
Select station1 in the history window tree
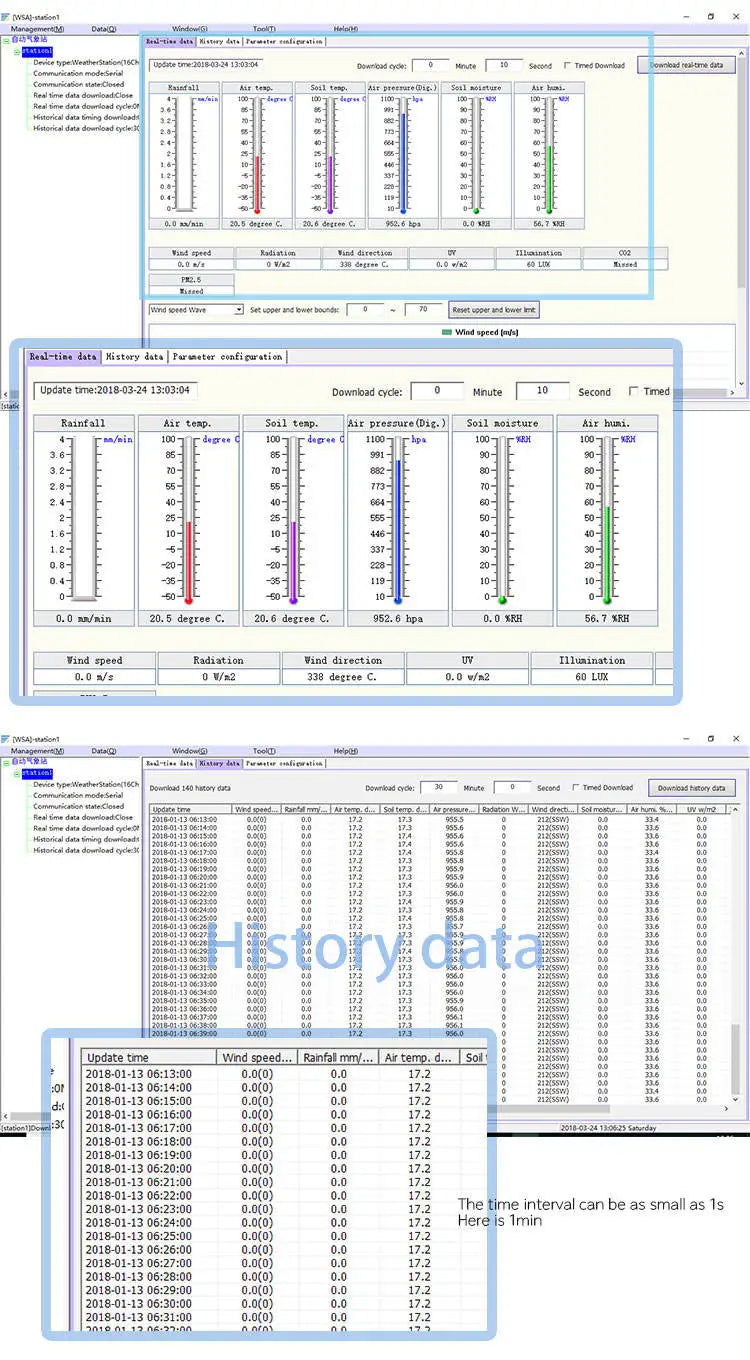pos(37,772)
